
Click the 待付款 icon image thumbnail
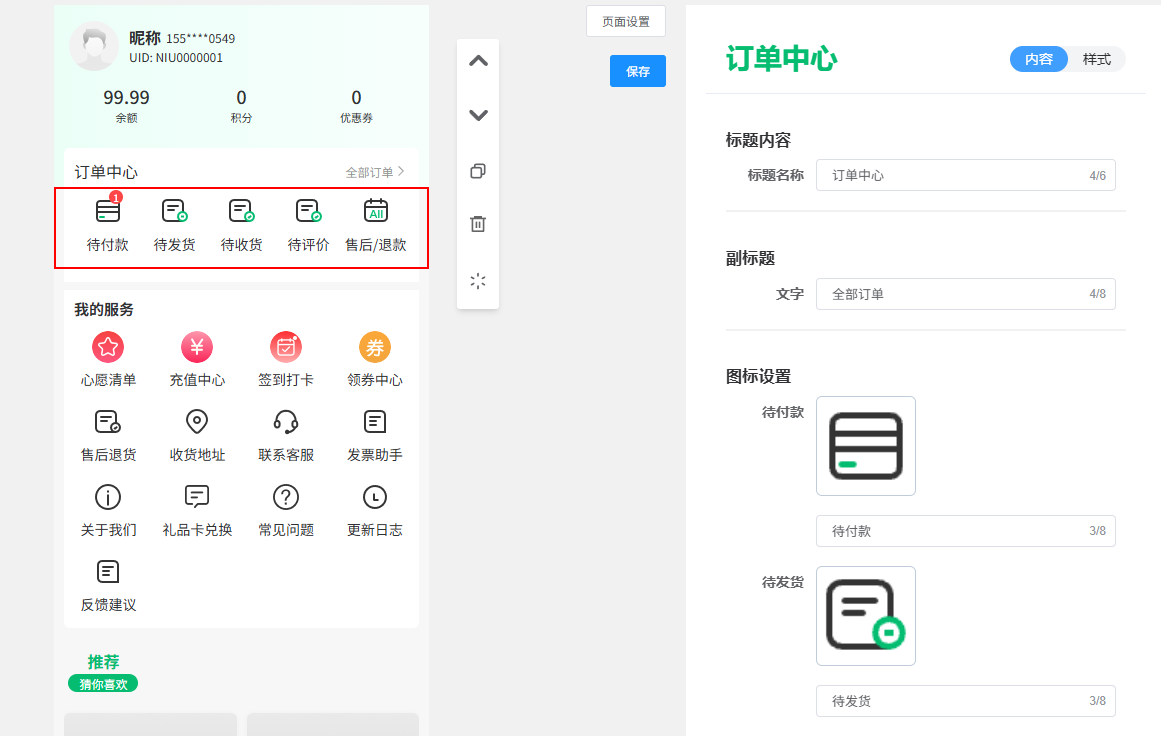866,446
